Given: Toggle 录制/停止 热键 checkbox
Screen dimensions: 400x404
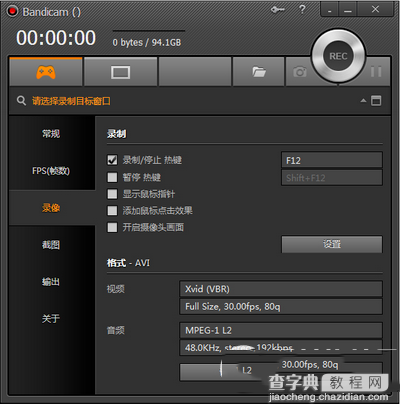Looking at the screenshot, I should click(x=112, y=160).
